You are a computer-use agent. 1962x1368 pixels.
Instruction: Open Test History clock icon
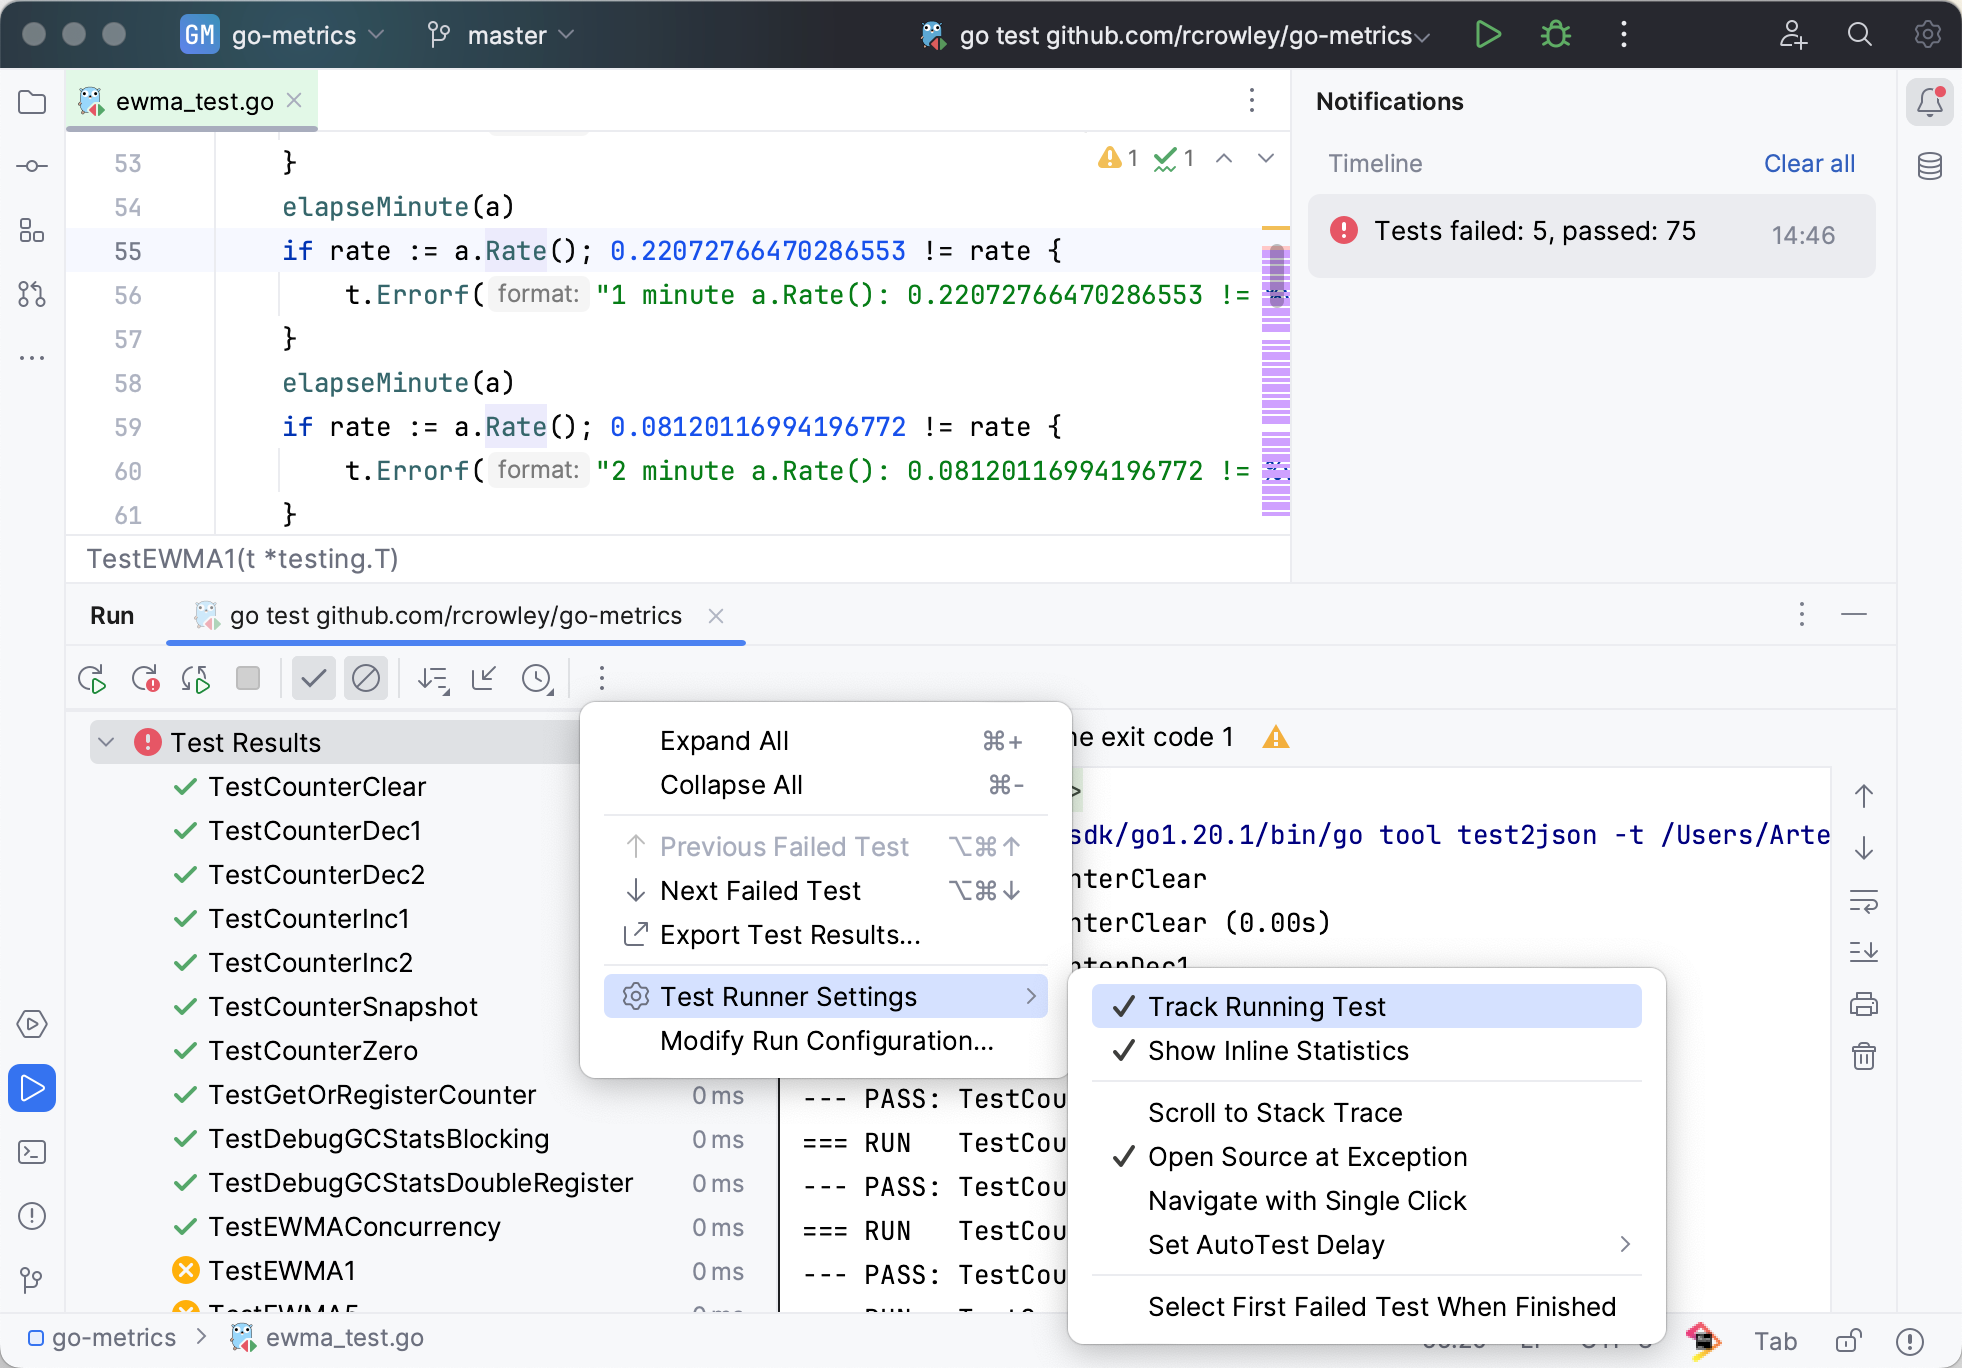pos(537,679)
